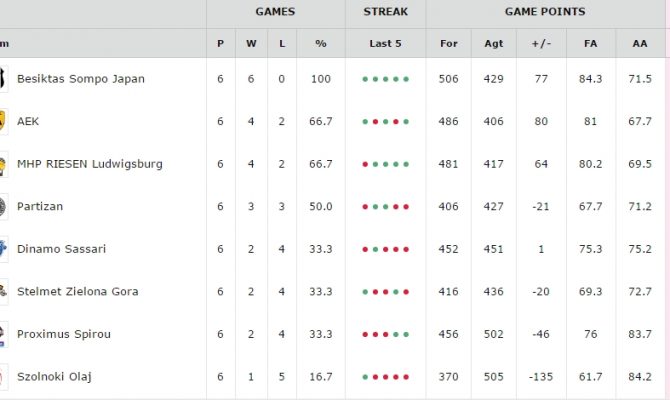Open the Besiktas Sompo Japan team link
This screenshot has width=670, height=400.
81,79
